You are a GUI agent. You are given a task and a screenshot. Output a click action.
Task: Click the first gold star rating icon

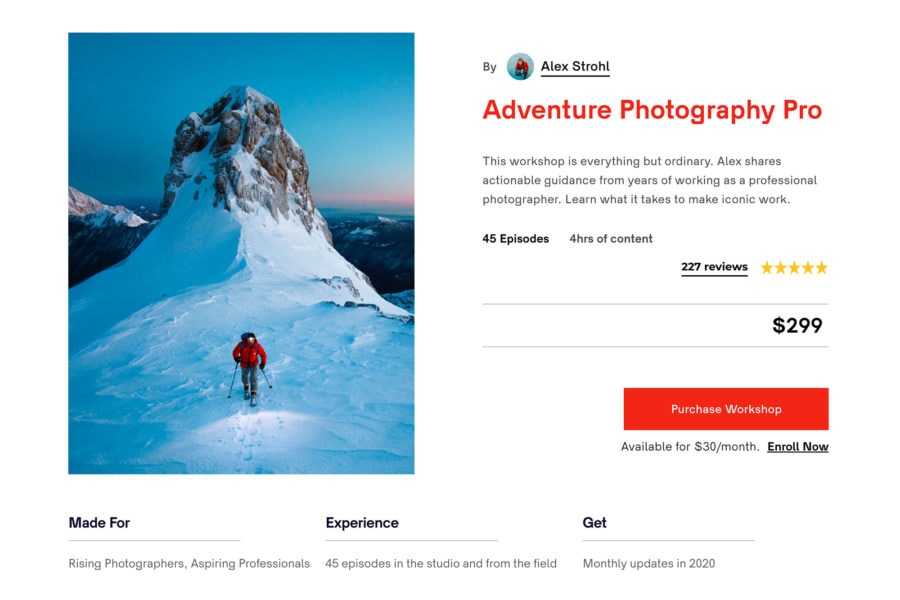766,267
